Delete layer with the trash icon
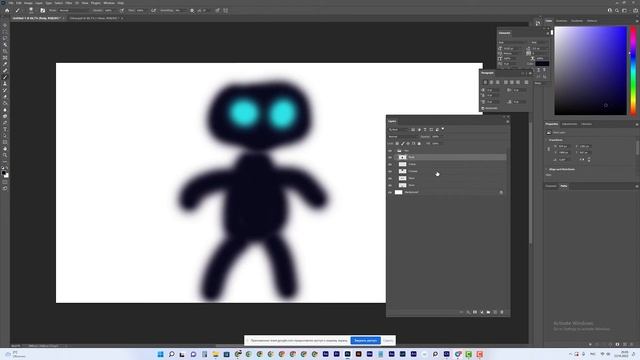This screenshot has width=640, height=360. (x=502, y=312)
